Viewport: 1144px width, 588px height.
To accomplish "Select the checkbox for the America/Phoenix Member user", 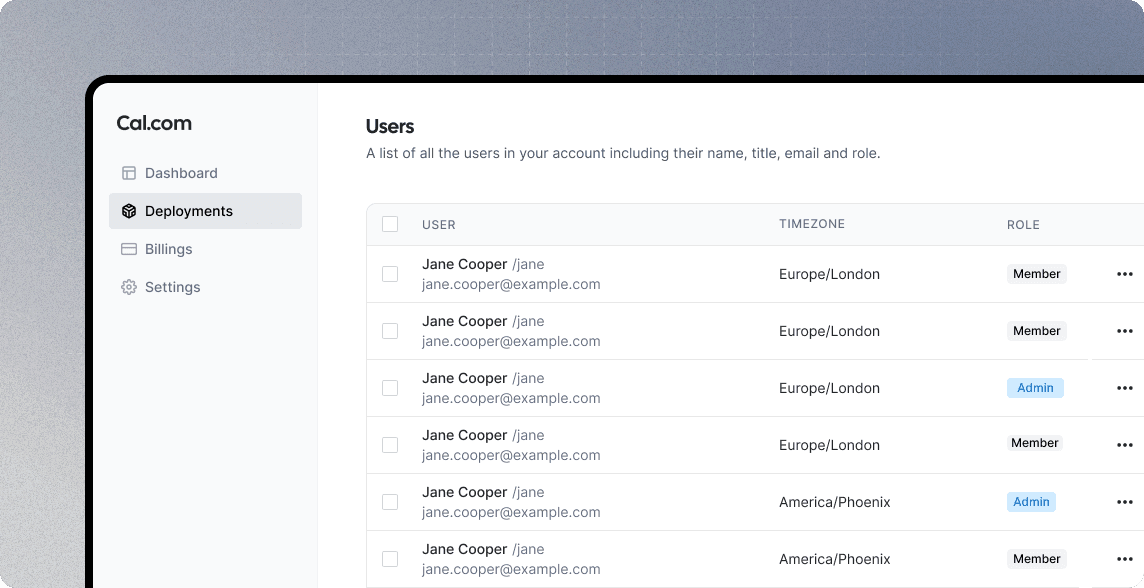I will [x=390, y=559].
